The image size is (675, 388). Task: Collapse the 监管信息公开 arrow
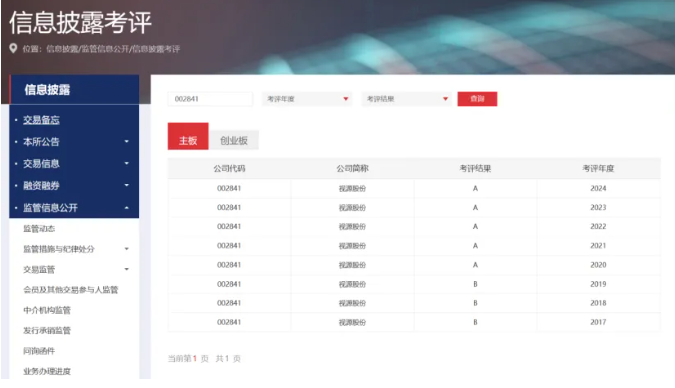[127, 208]
